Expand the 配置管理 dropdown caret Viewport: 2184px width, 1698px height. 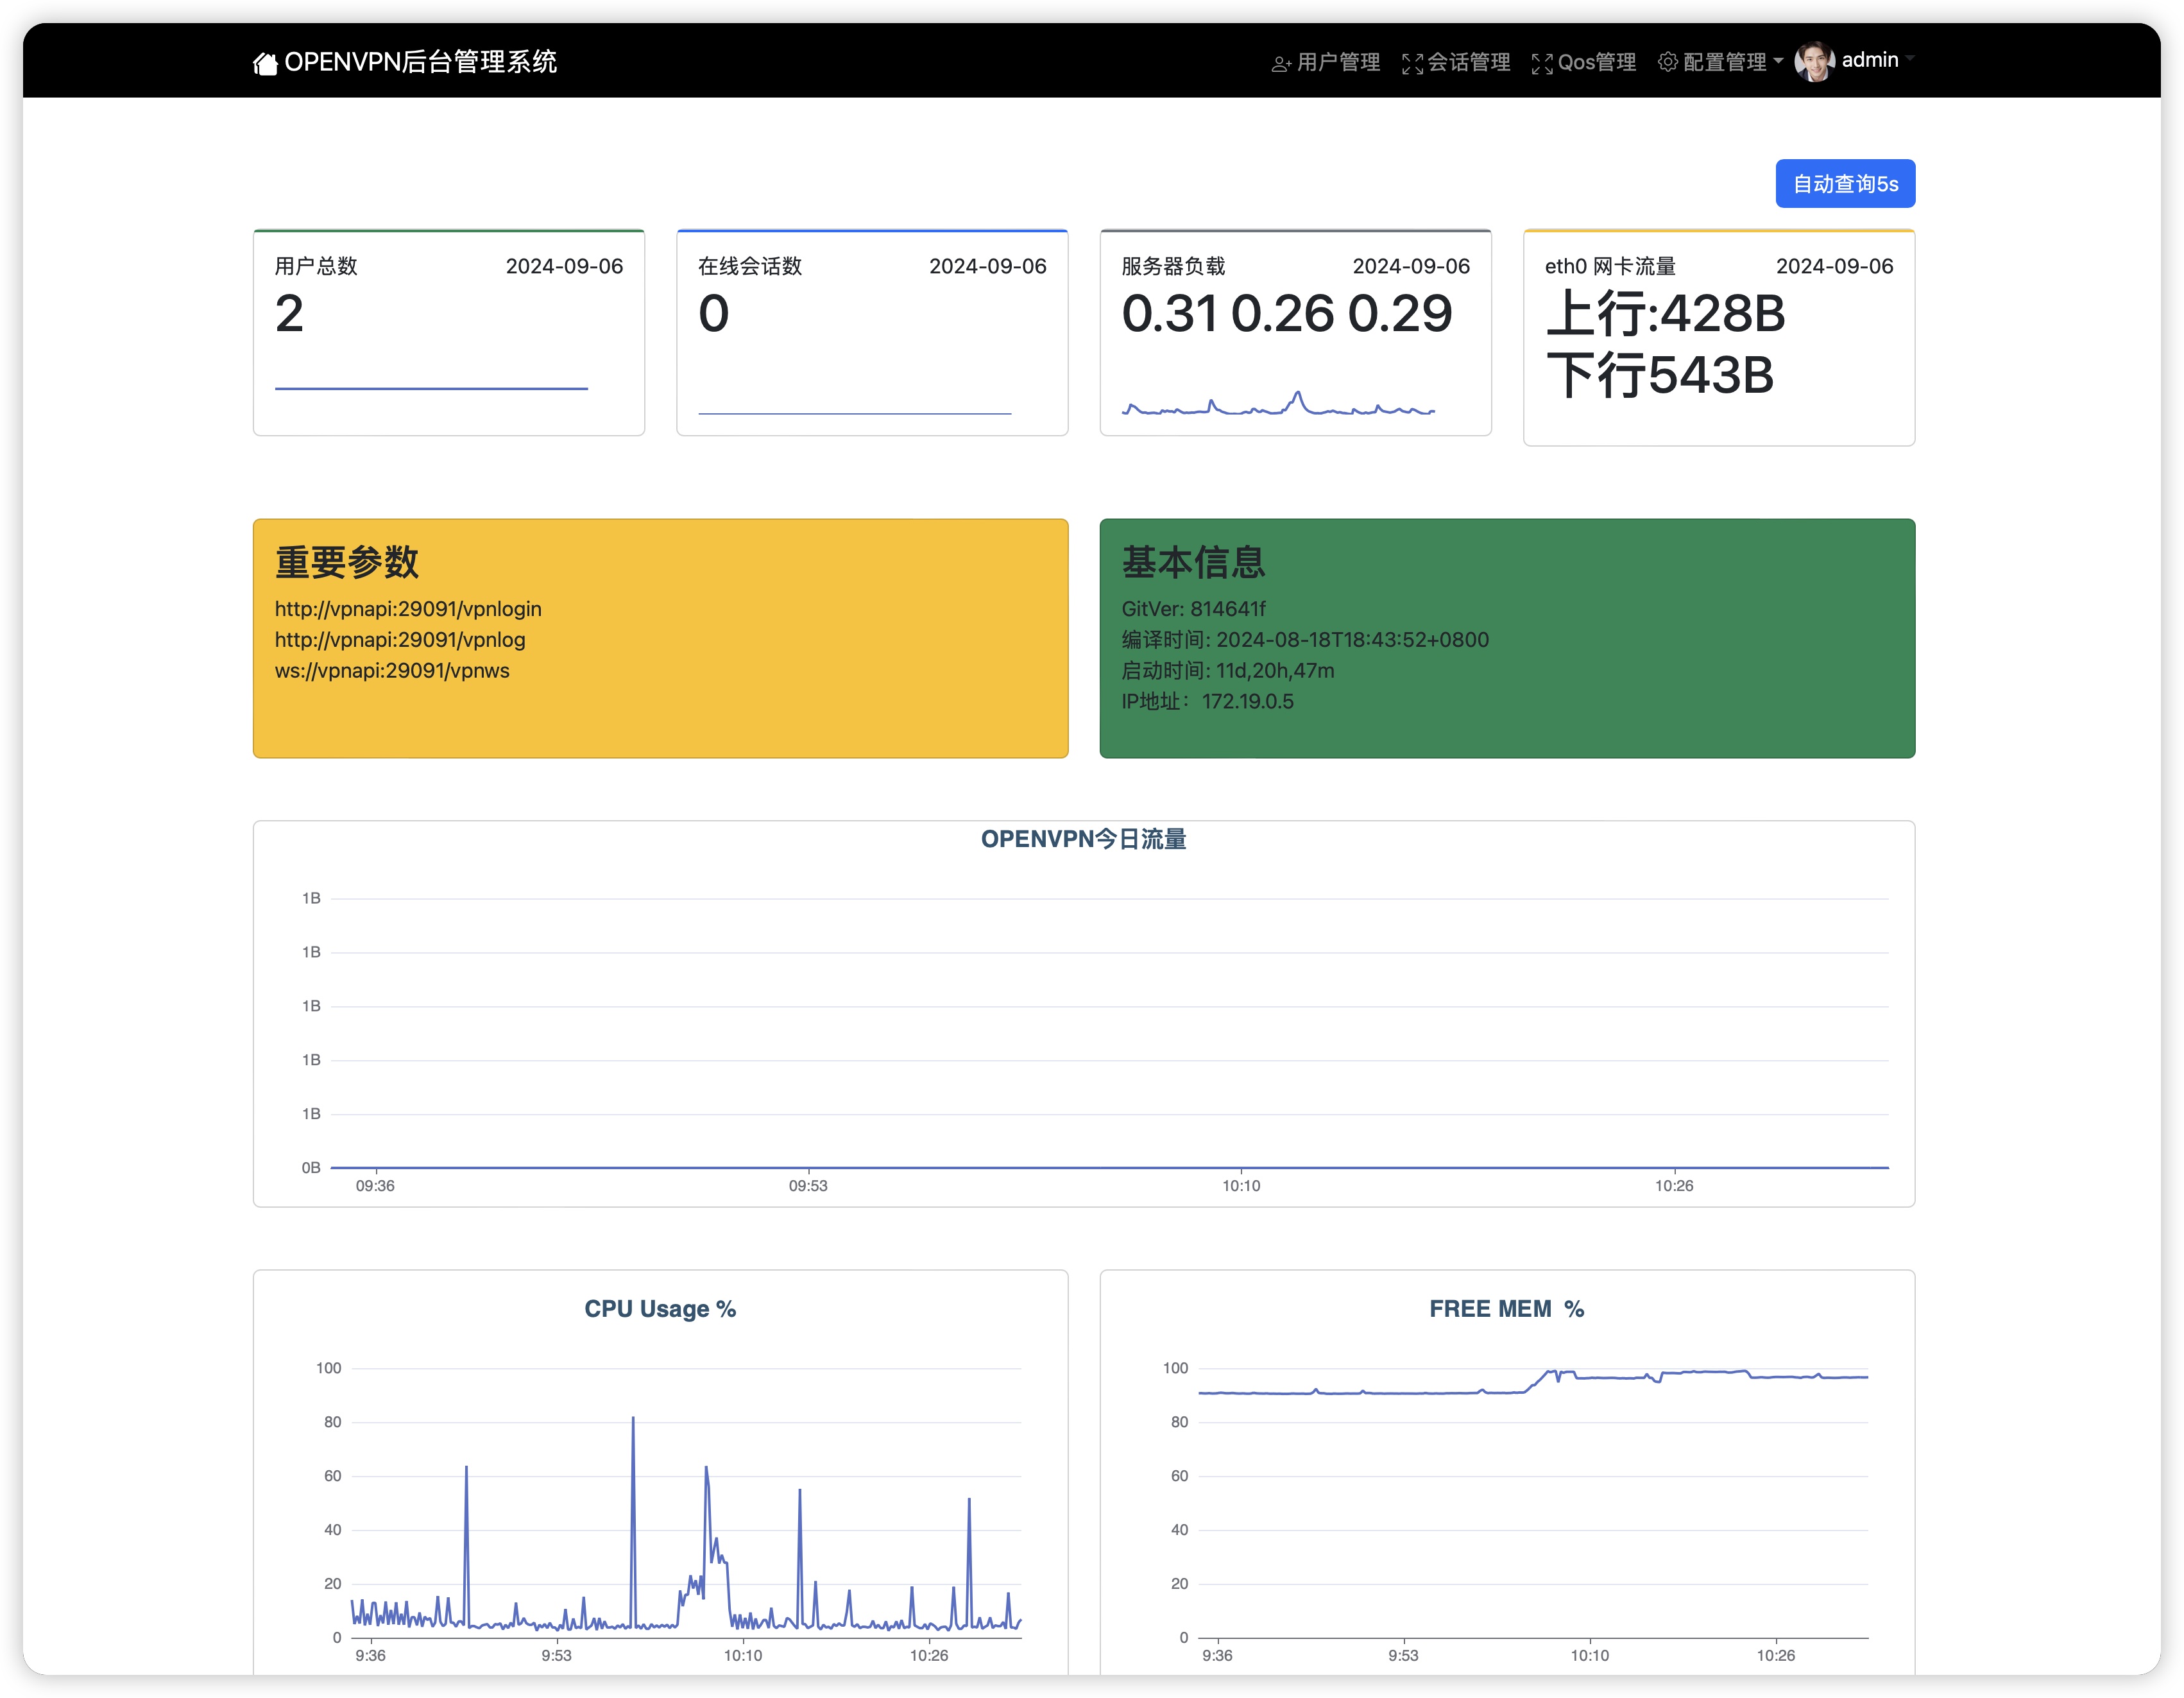(x=1778, y=61)
